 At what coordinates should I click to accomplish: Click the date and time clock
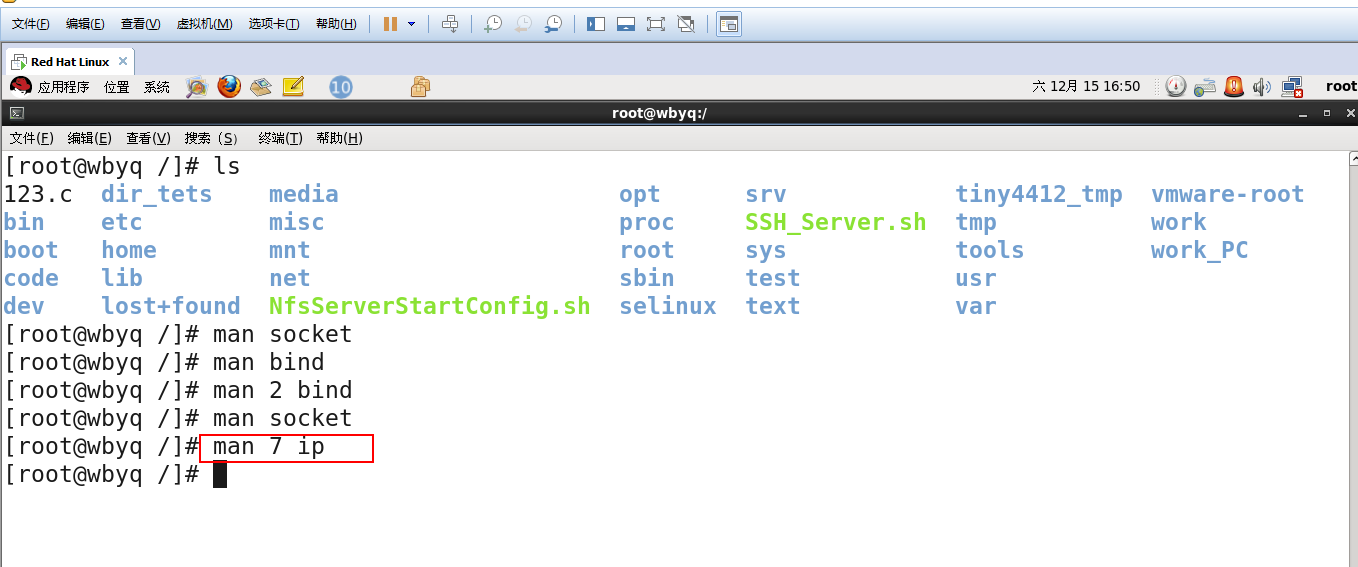1086,87
